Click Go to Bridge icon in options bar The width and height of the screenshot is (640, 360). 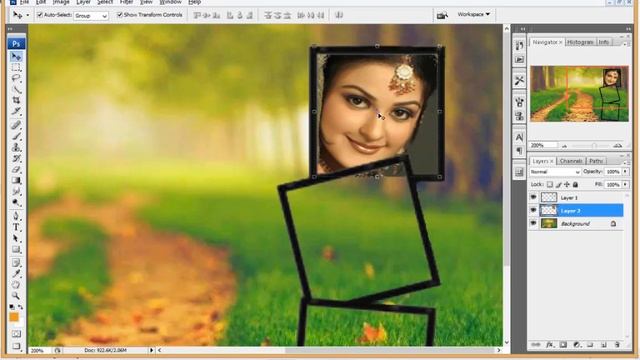pos(442,16)
